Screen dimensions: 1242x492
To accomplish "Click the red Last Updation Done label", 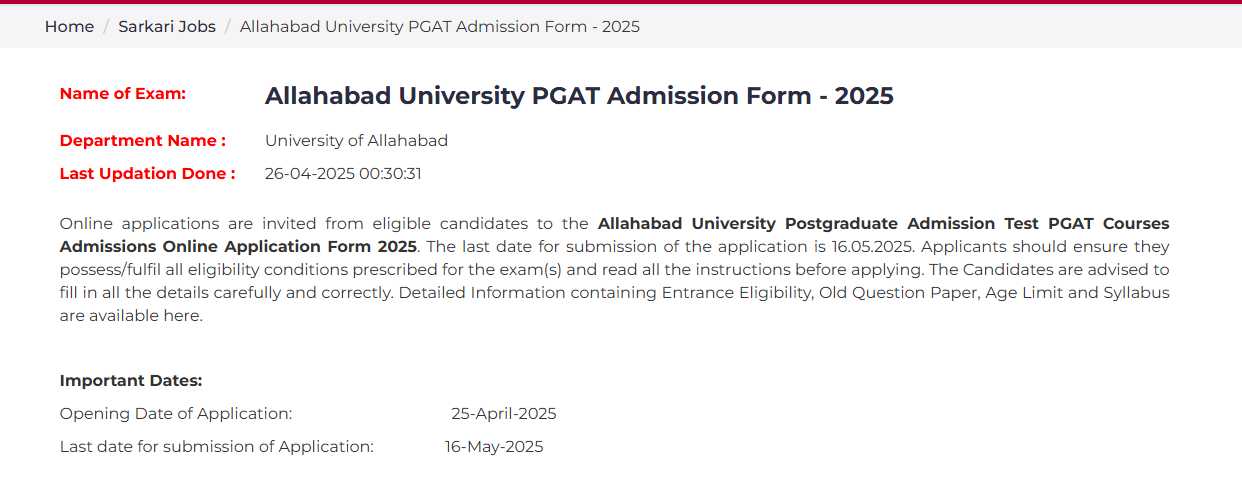I will click(x=148, y=173).
